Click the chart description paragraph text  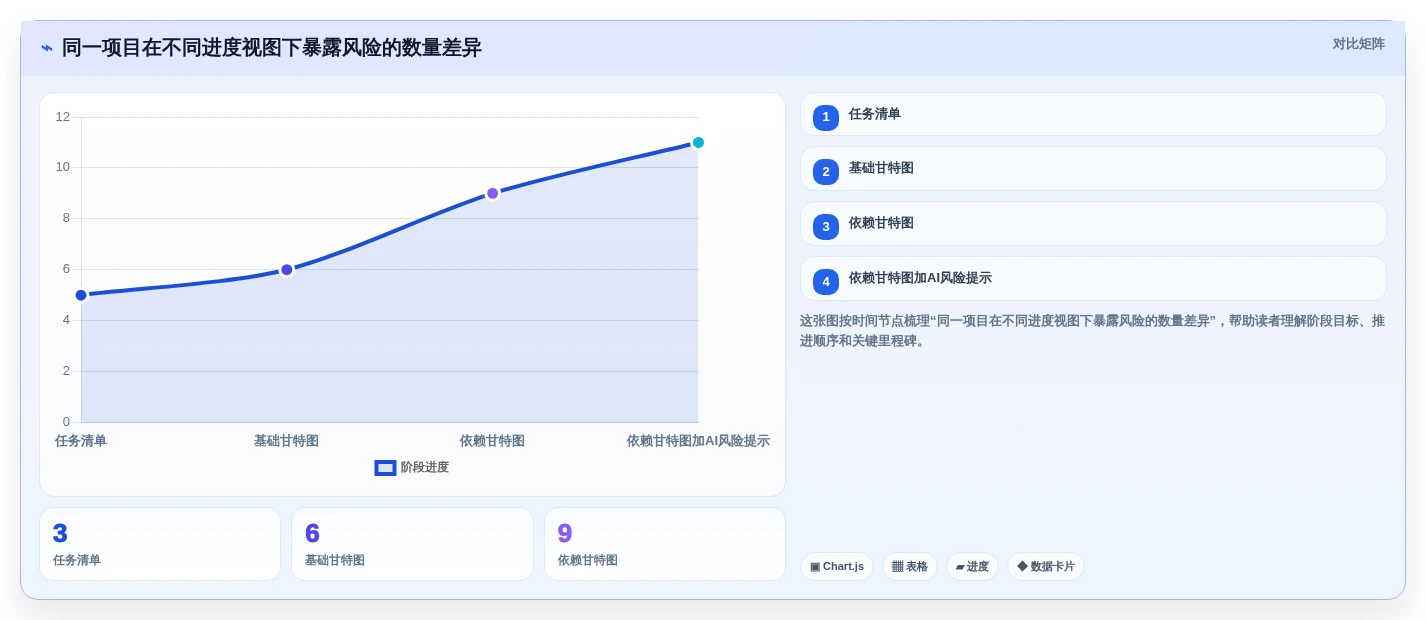tap(1092, 331)
